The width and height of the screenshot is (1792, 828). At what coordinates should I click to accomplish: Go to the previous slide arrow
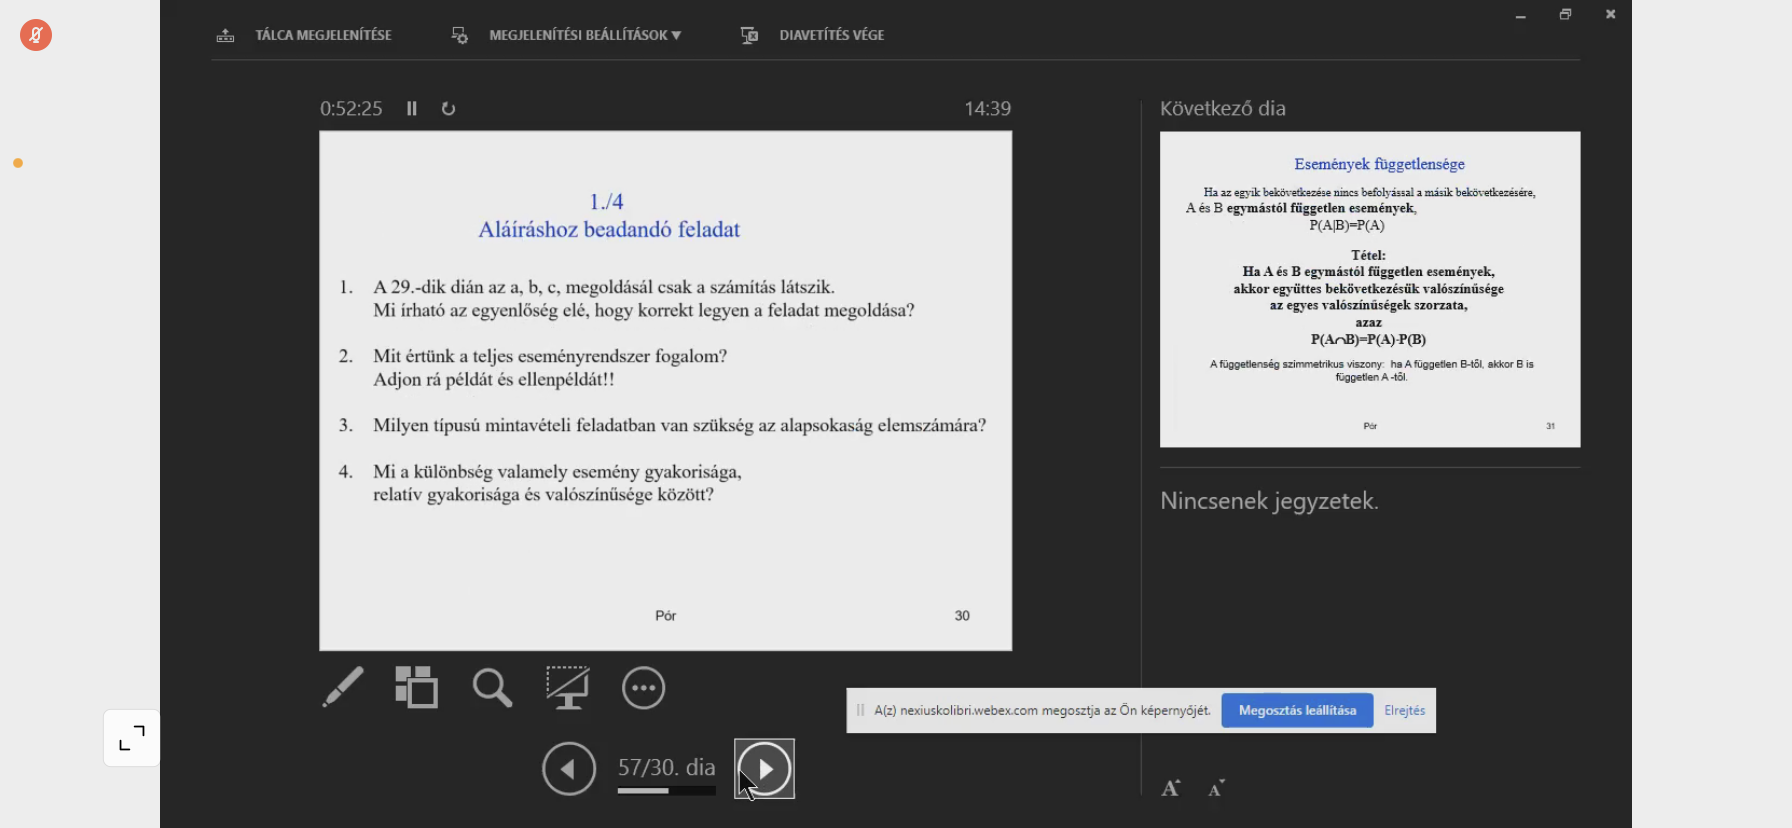569,769
